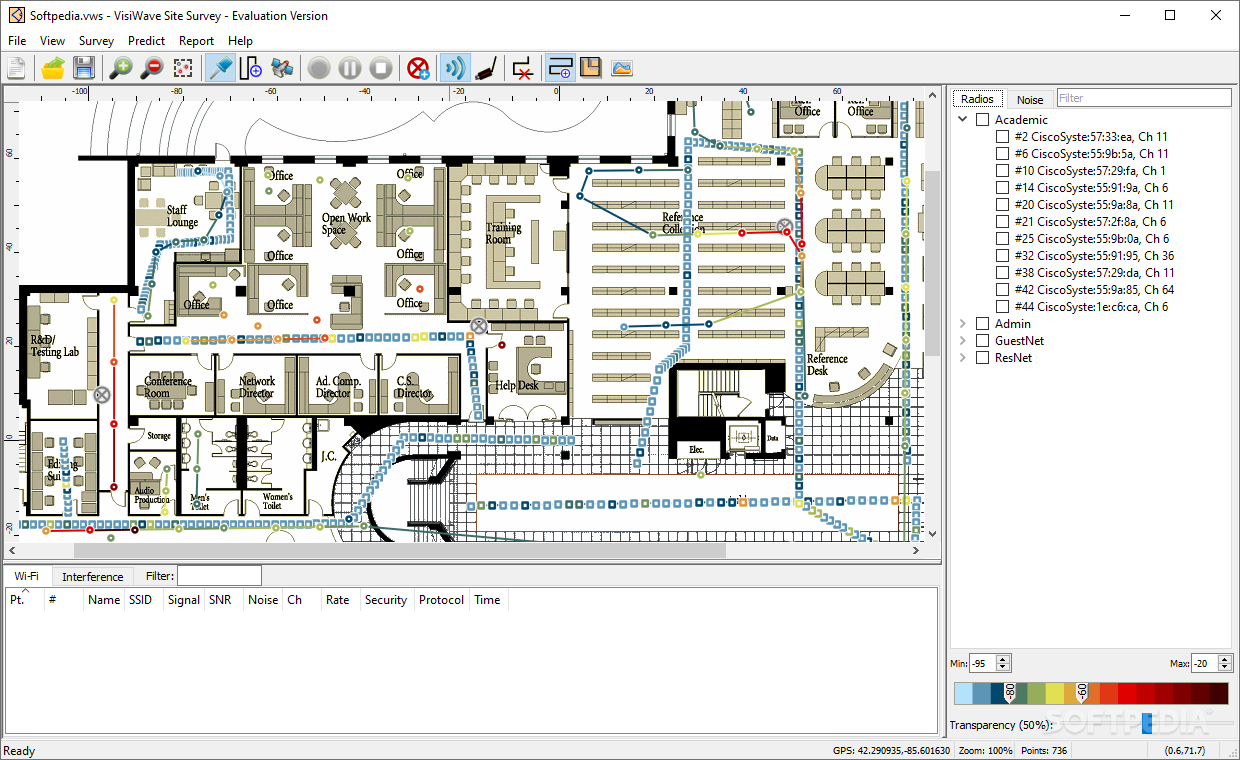
Task: Increase the Min value with the up arrow
Action: coord(1003,659)
